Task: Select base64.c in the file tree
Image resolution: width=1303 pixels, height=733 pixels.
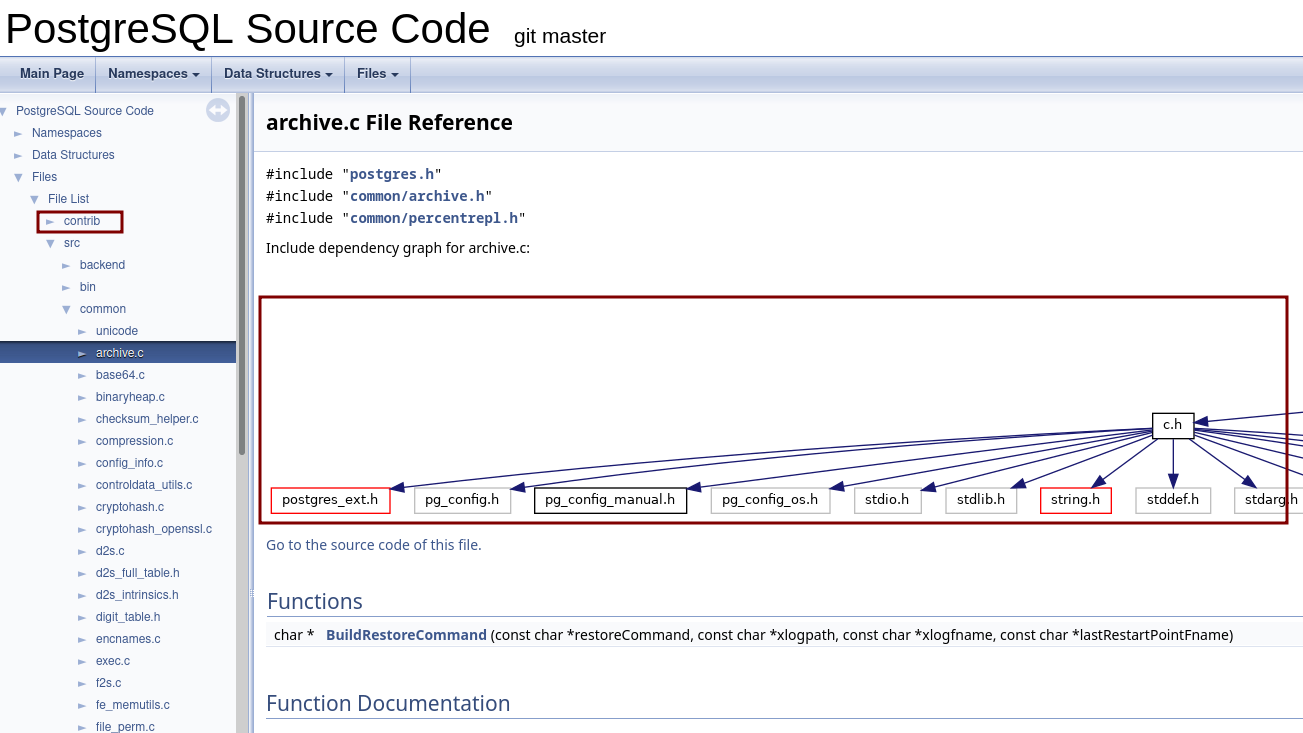Action: click(120, 375)
